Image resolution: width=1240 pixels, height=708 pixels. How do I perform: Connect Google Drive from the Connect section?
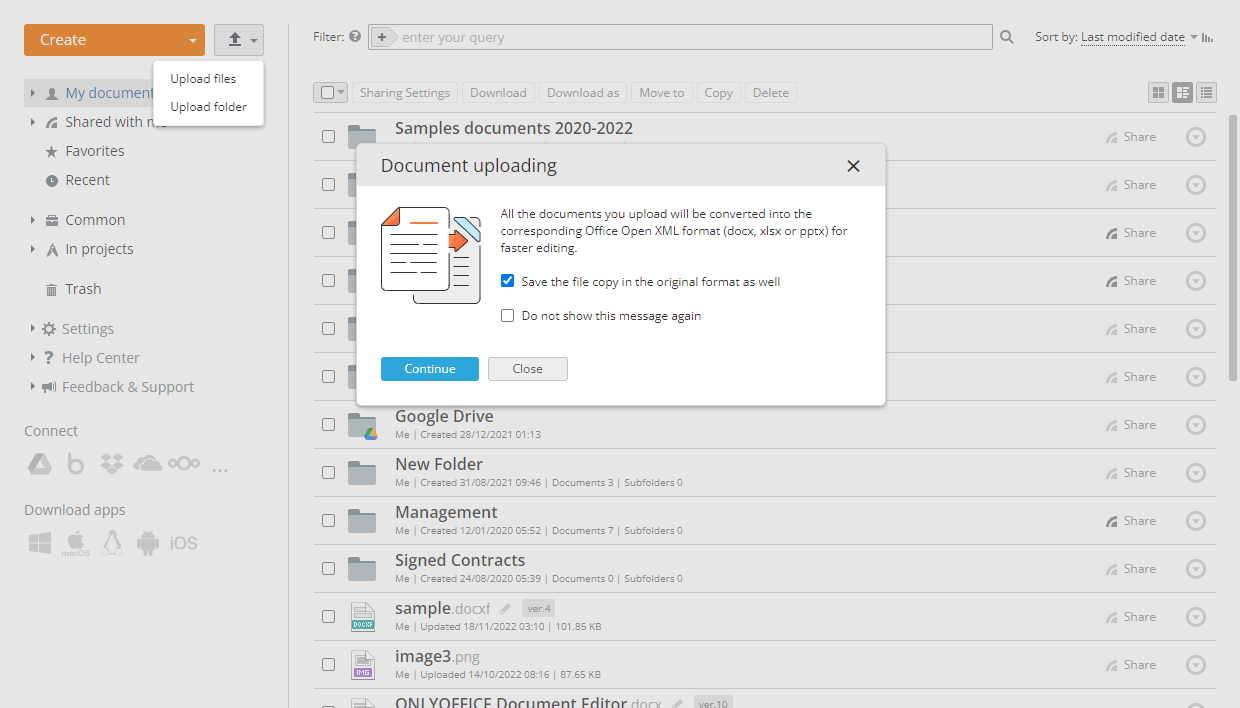pyautogui.click(x=40, y=463)
